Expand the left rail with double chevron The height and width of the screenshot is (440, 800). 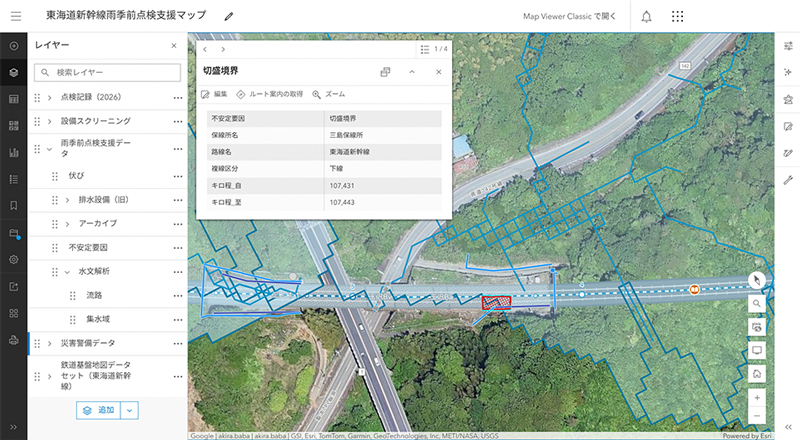(14, 427)
